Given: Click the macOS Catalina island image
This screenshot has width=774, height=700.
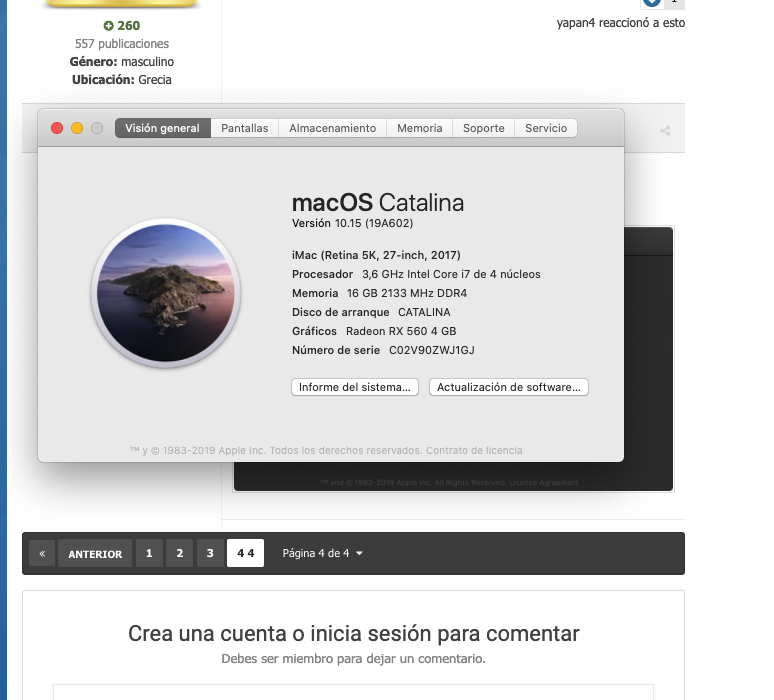Looking at the screenshot, I should [166, 293].
